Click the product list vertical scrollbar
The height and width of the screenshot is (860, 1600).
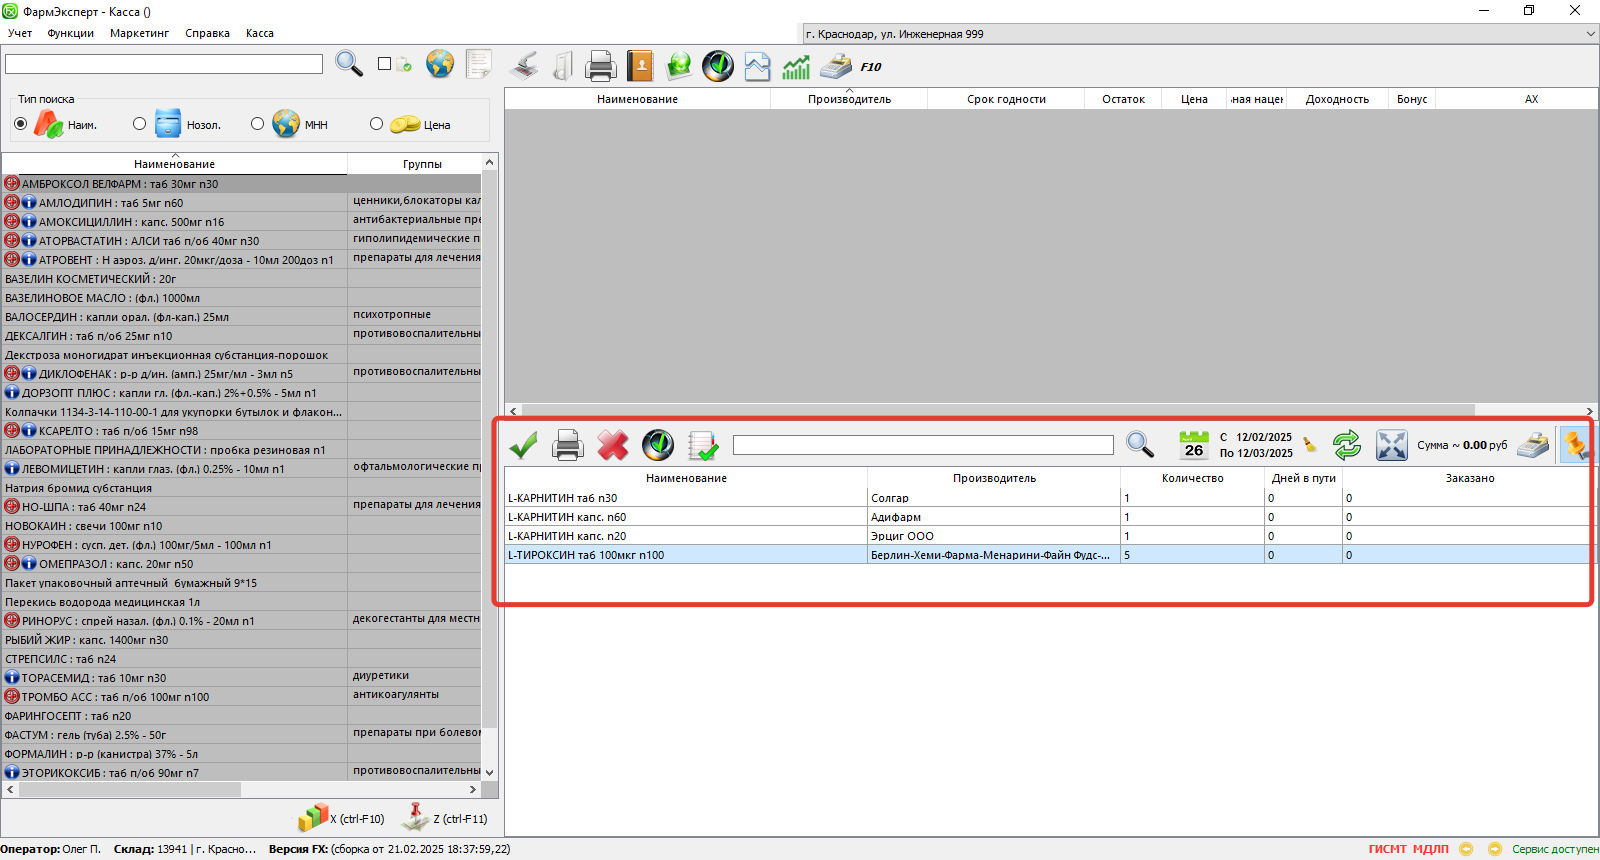click(x=489, y=450)
